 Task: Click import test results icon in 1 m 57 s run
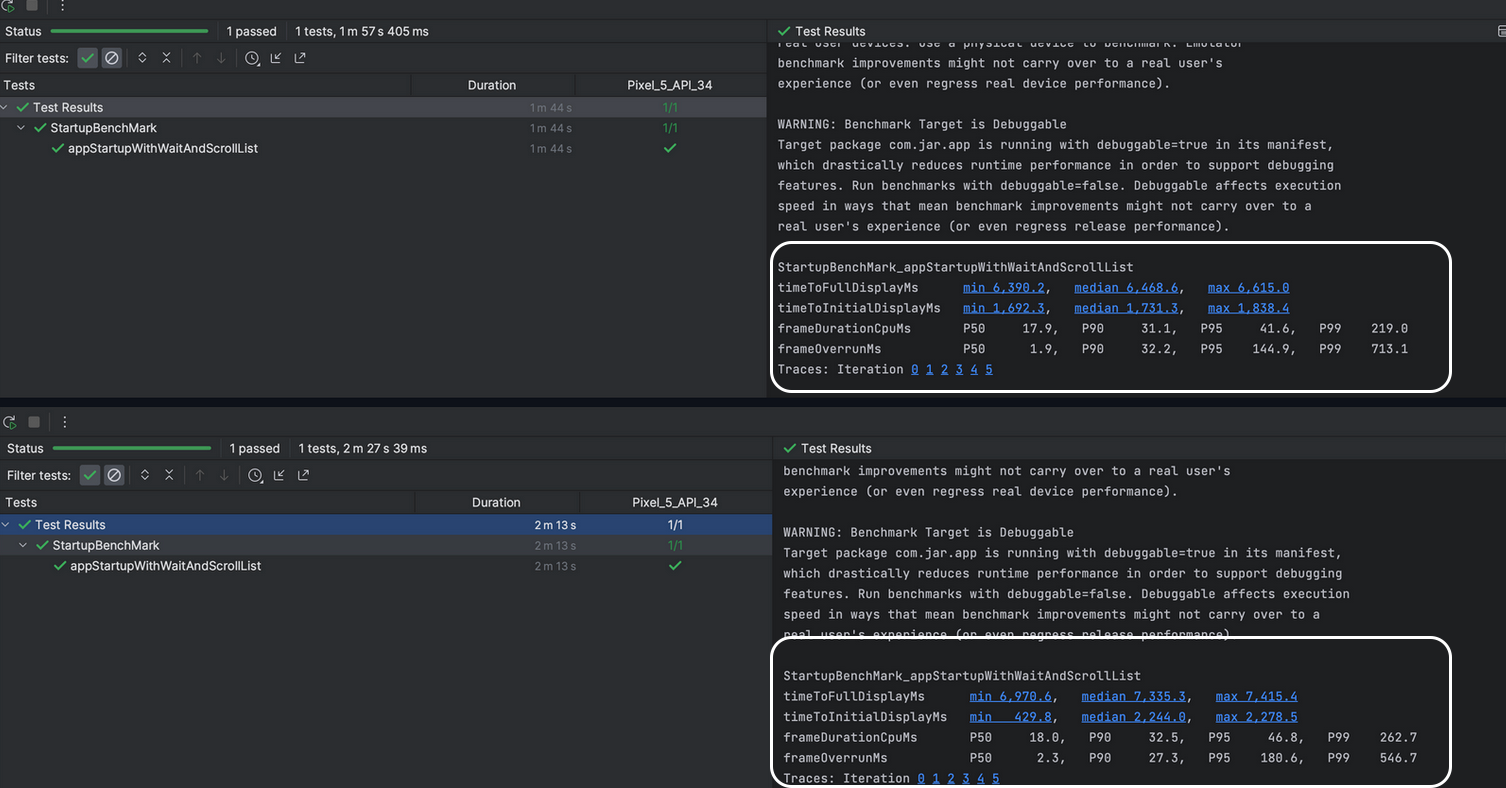pyautogui.click(x=277, y=58)
